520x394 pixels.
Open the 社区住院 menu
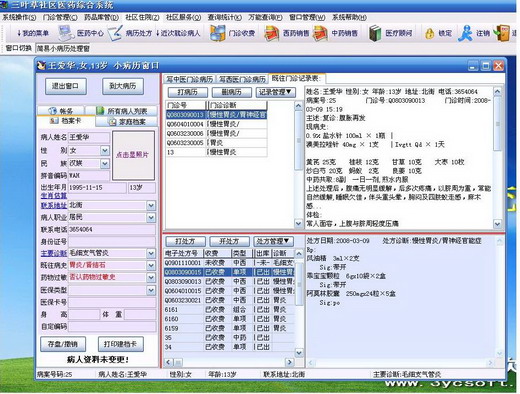pyautogui.click(x=142, y=17)
